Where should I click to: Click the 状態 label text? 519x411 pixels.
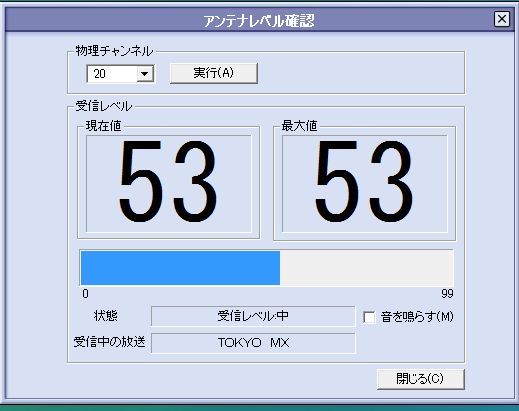pos(106,316)
